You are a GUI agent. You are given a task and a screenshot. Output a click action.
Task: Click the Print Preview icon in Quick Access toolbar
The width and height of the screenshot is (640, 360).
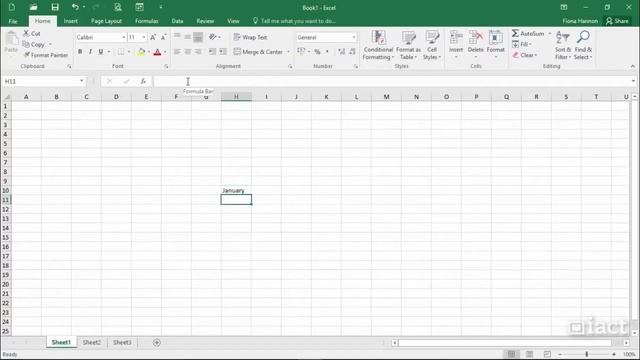[x=118, y=7]
